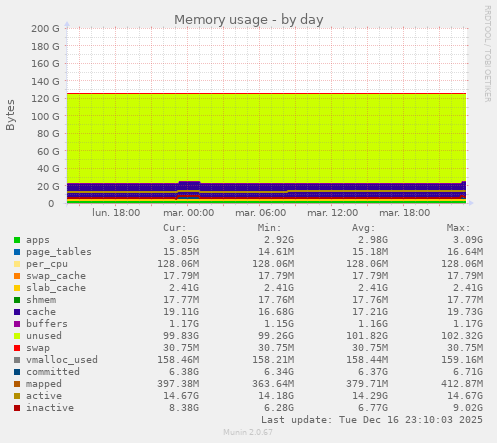Click the 'apps' legend label
The image size is (497, 443).
click(x=38, y=240)
